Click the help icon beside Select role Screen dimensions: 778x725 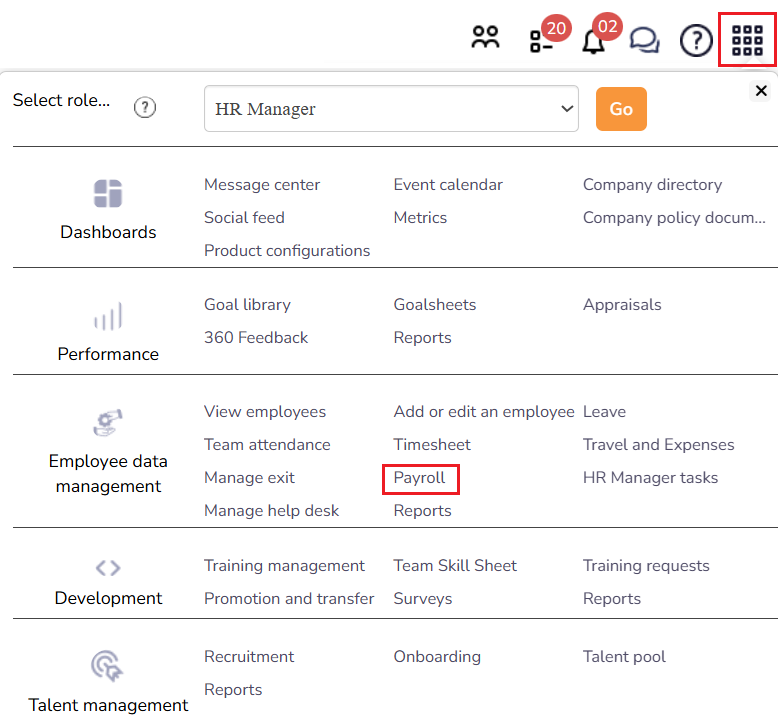point(145,108)
